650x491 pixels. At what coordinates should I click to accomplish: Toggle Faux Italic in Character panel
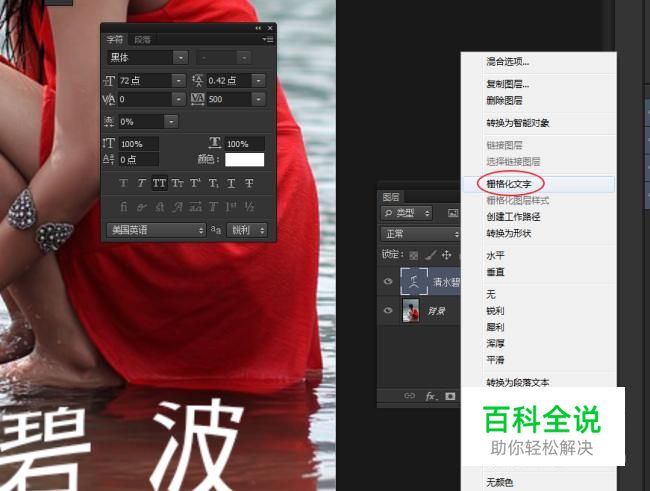tap(141, 183)
